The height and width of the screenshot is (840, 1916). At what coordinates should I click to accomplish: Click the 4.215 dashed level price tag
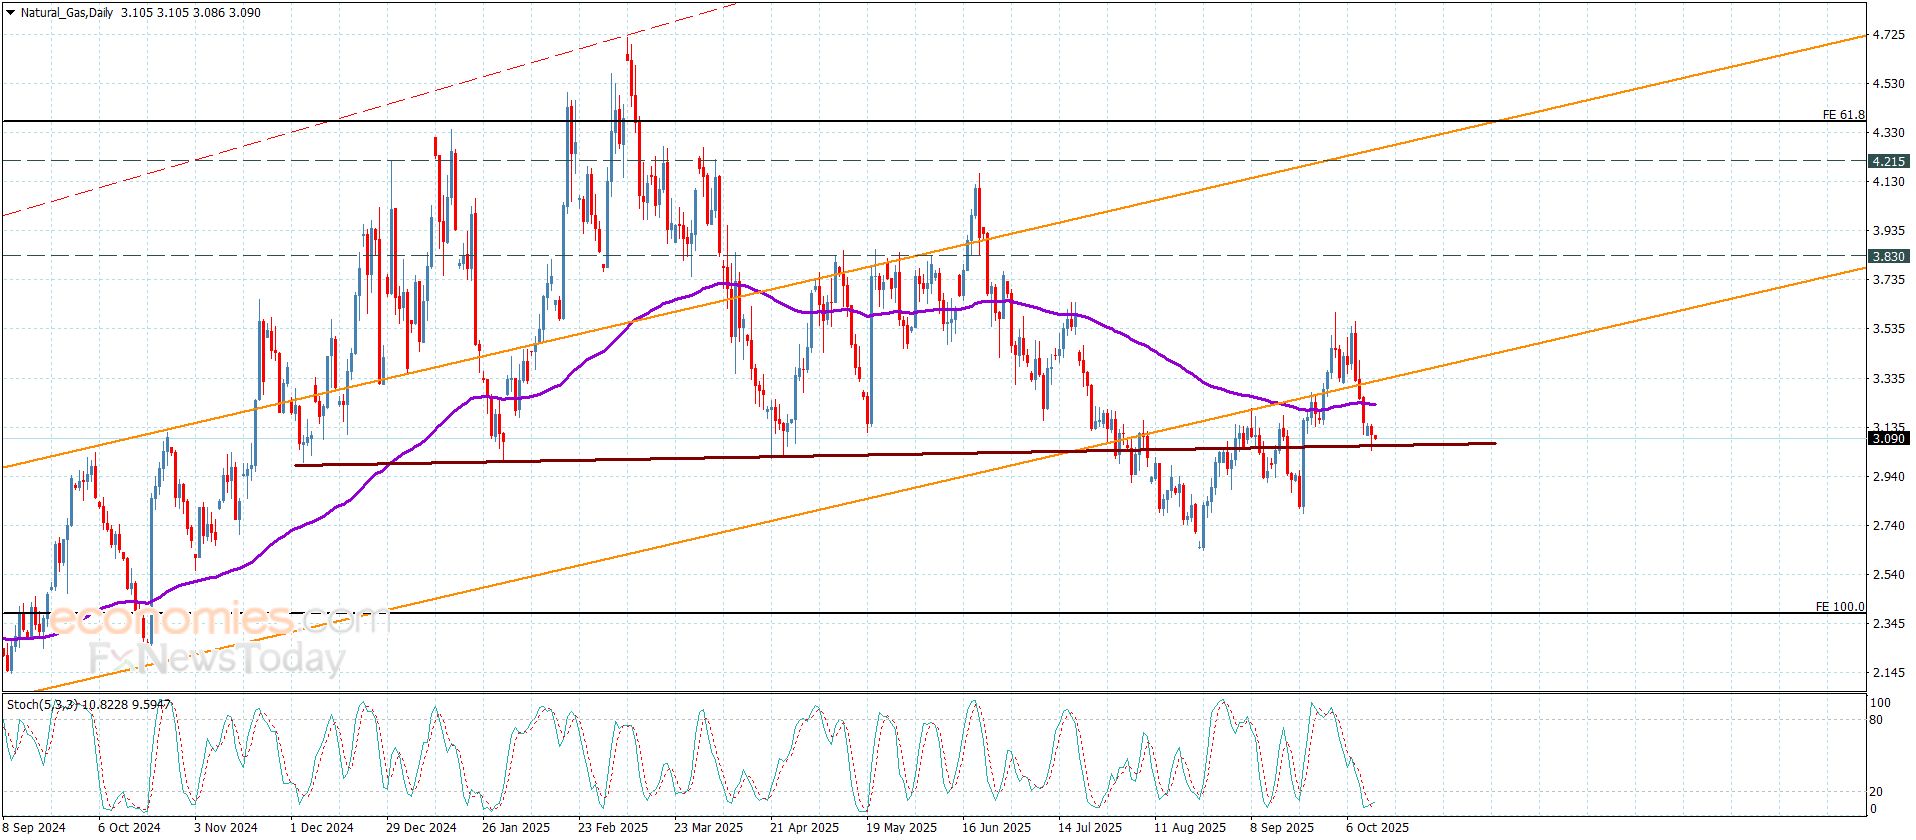(x=1889, y=161)
